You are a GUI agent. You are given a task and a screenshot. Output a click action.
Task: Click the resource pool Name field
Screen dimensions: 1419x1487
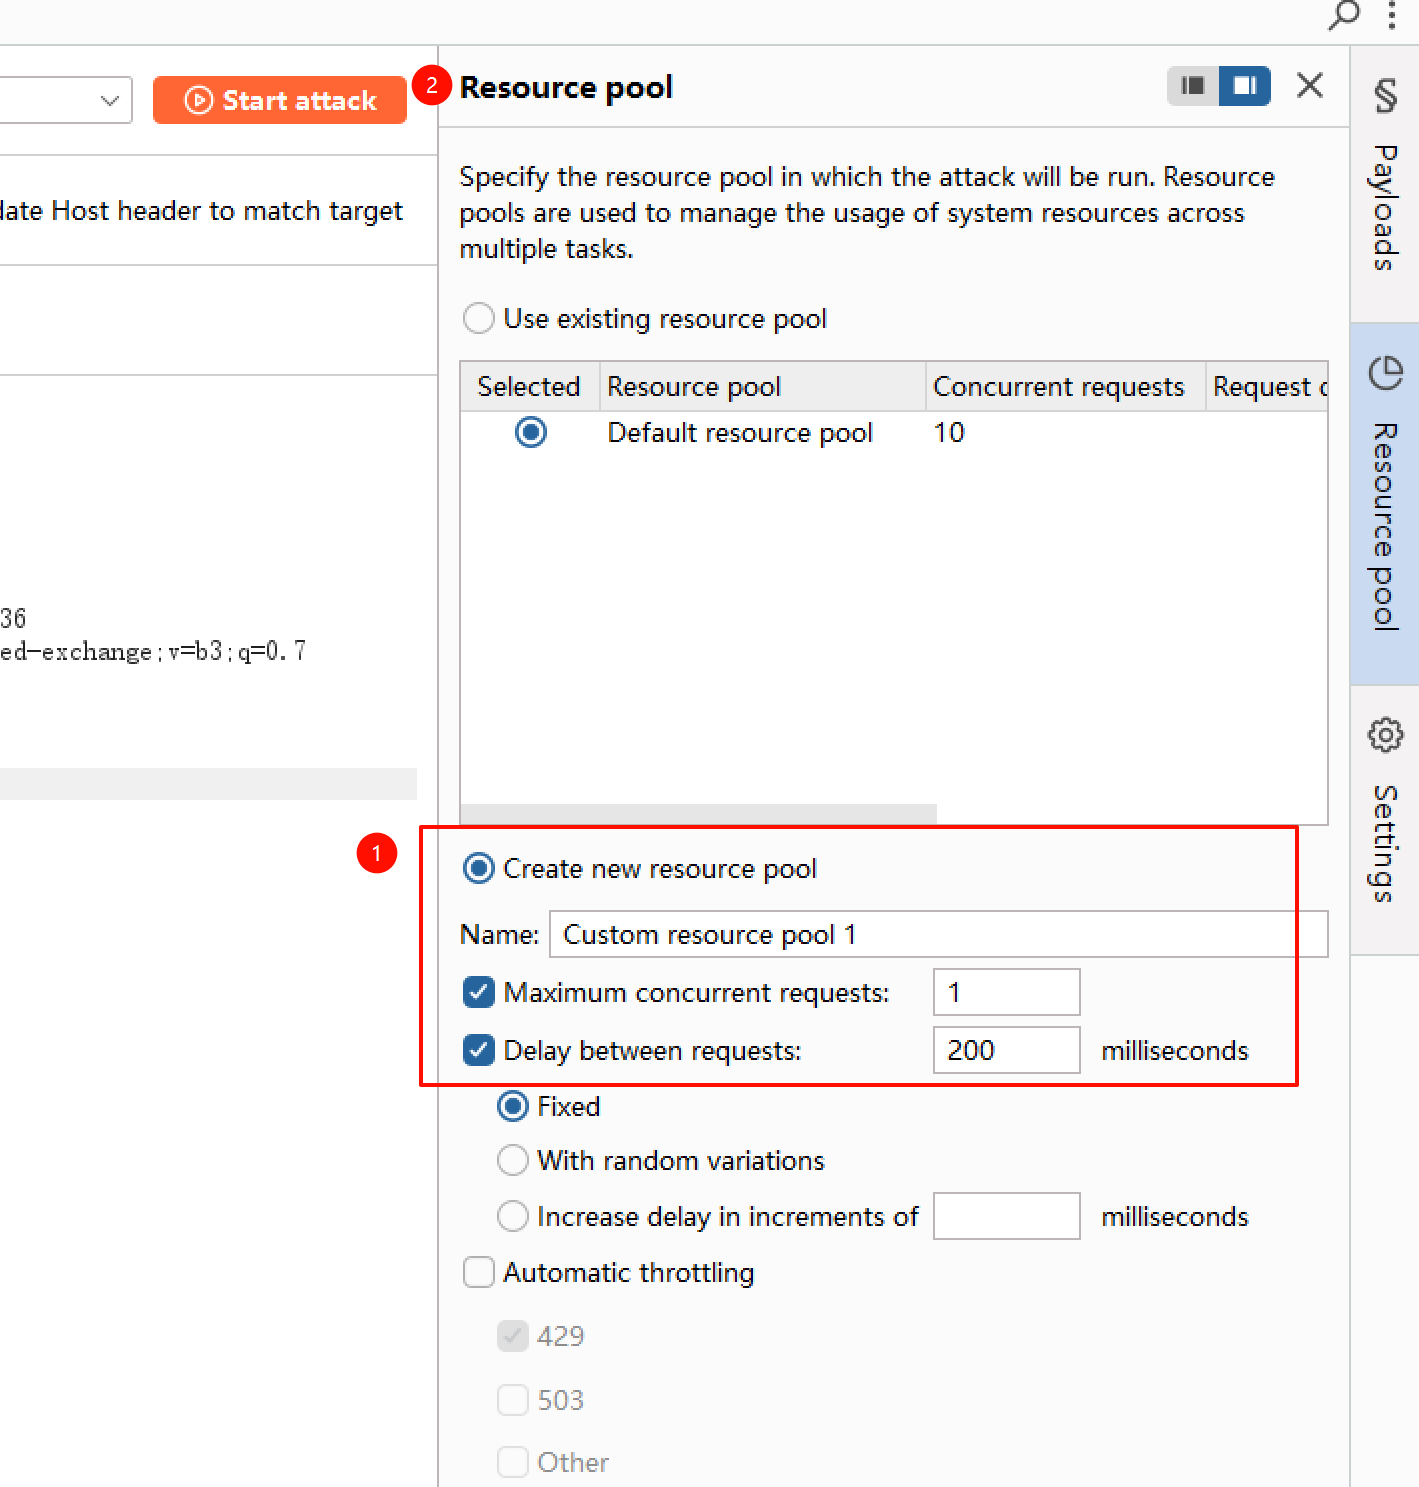[x=938, y=935]
